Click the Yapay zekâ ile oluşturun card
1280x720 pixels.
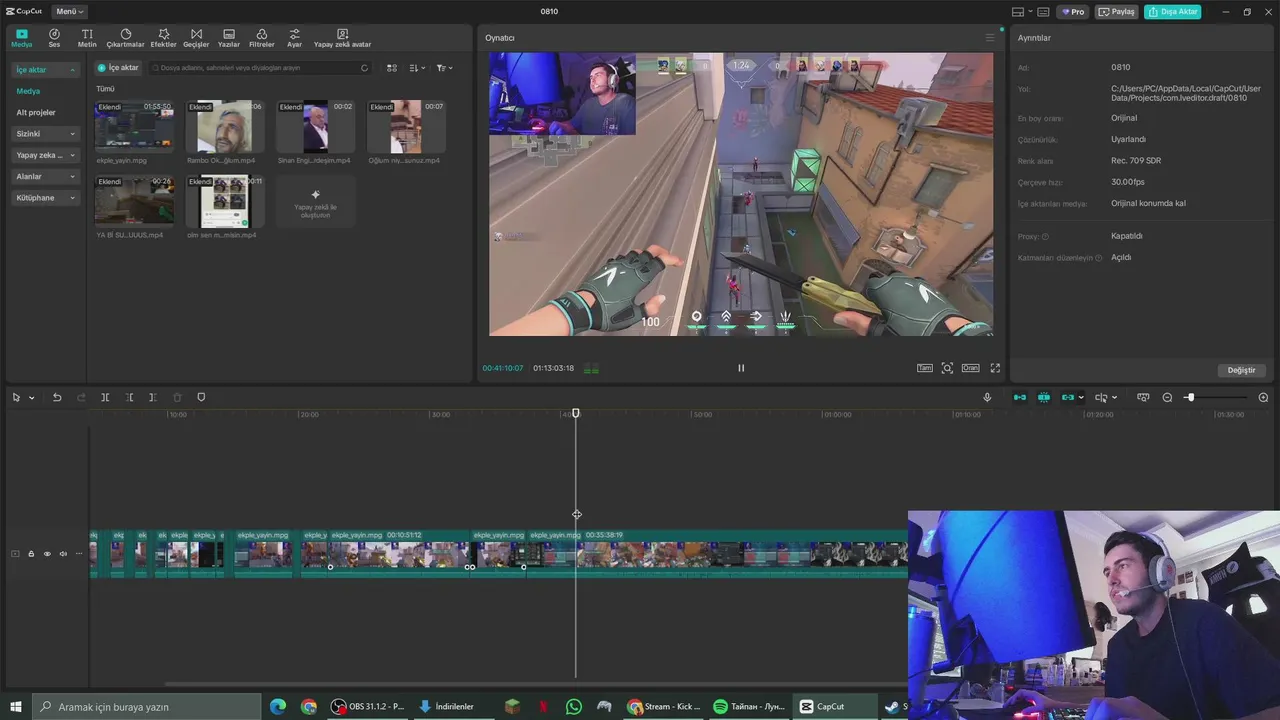coord(315,201)
